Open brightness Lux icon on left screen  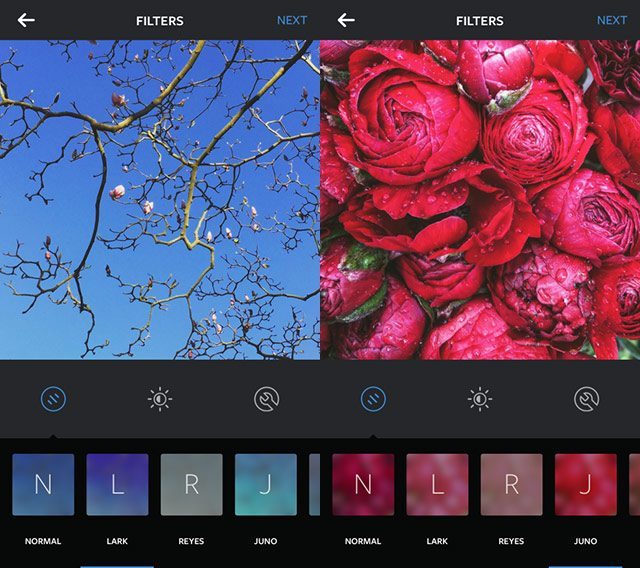click(160, 399)
